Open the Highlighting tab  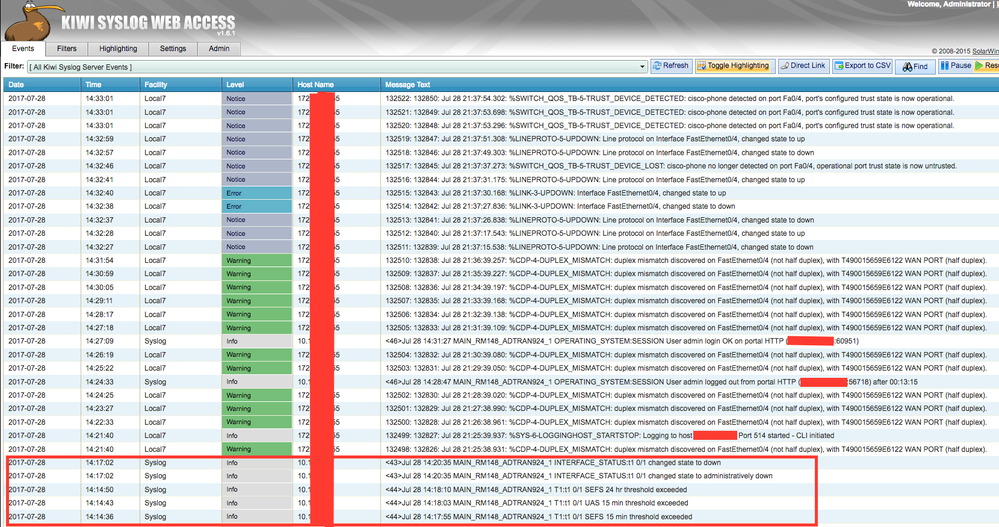tap(118, 49)
